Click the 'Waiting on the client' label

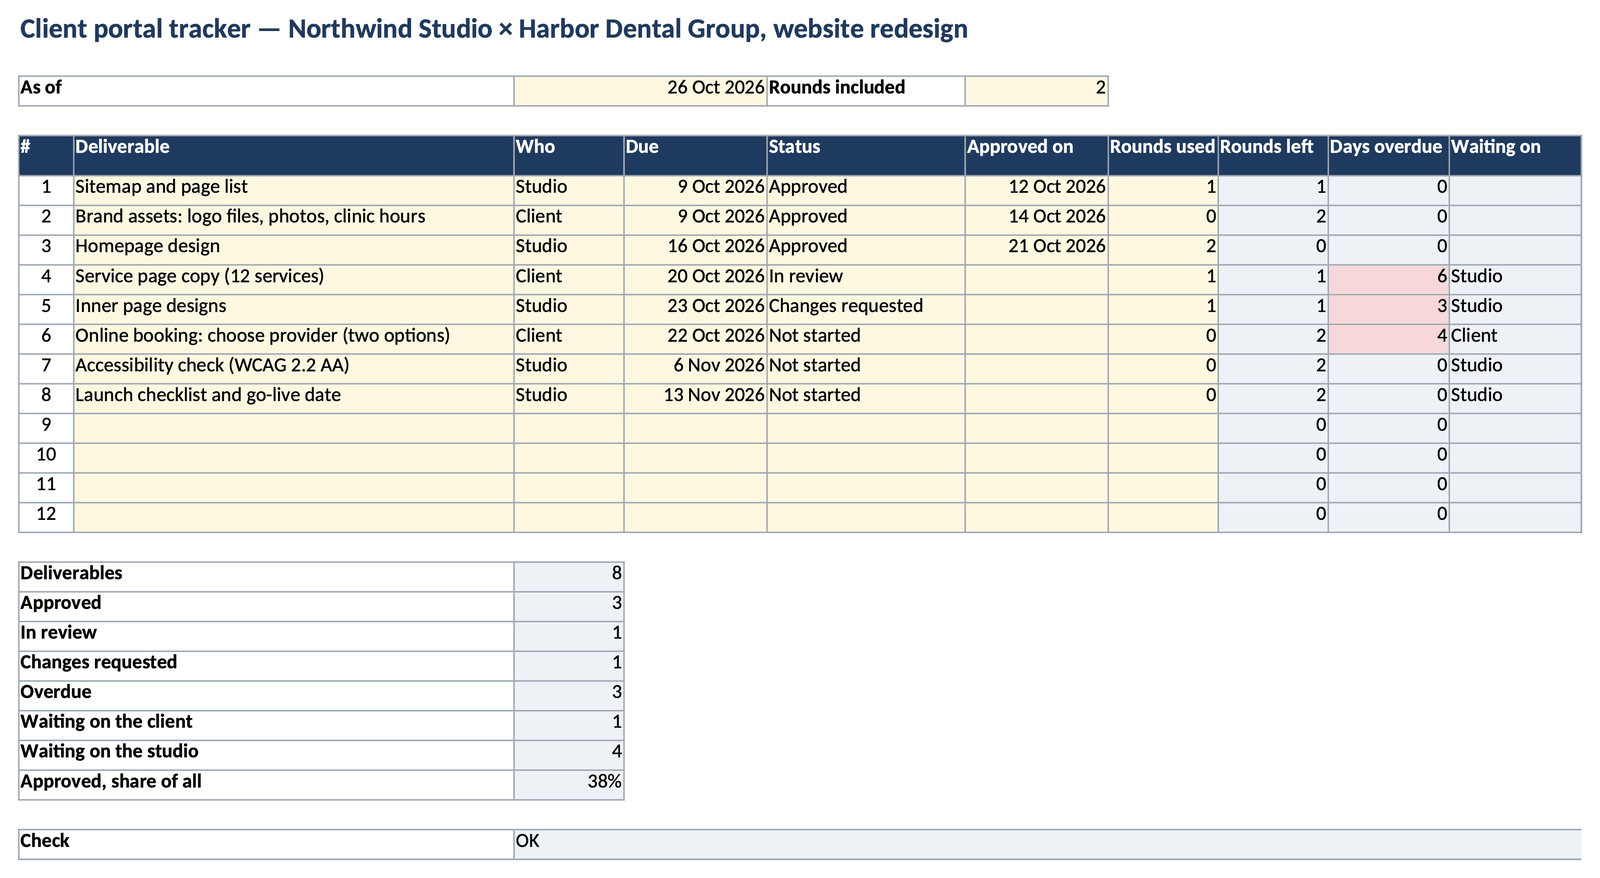pyautogui.click(x=266, y=726)
